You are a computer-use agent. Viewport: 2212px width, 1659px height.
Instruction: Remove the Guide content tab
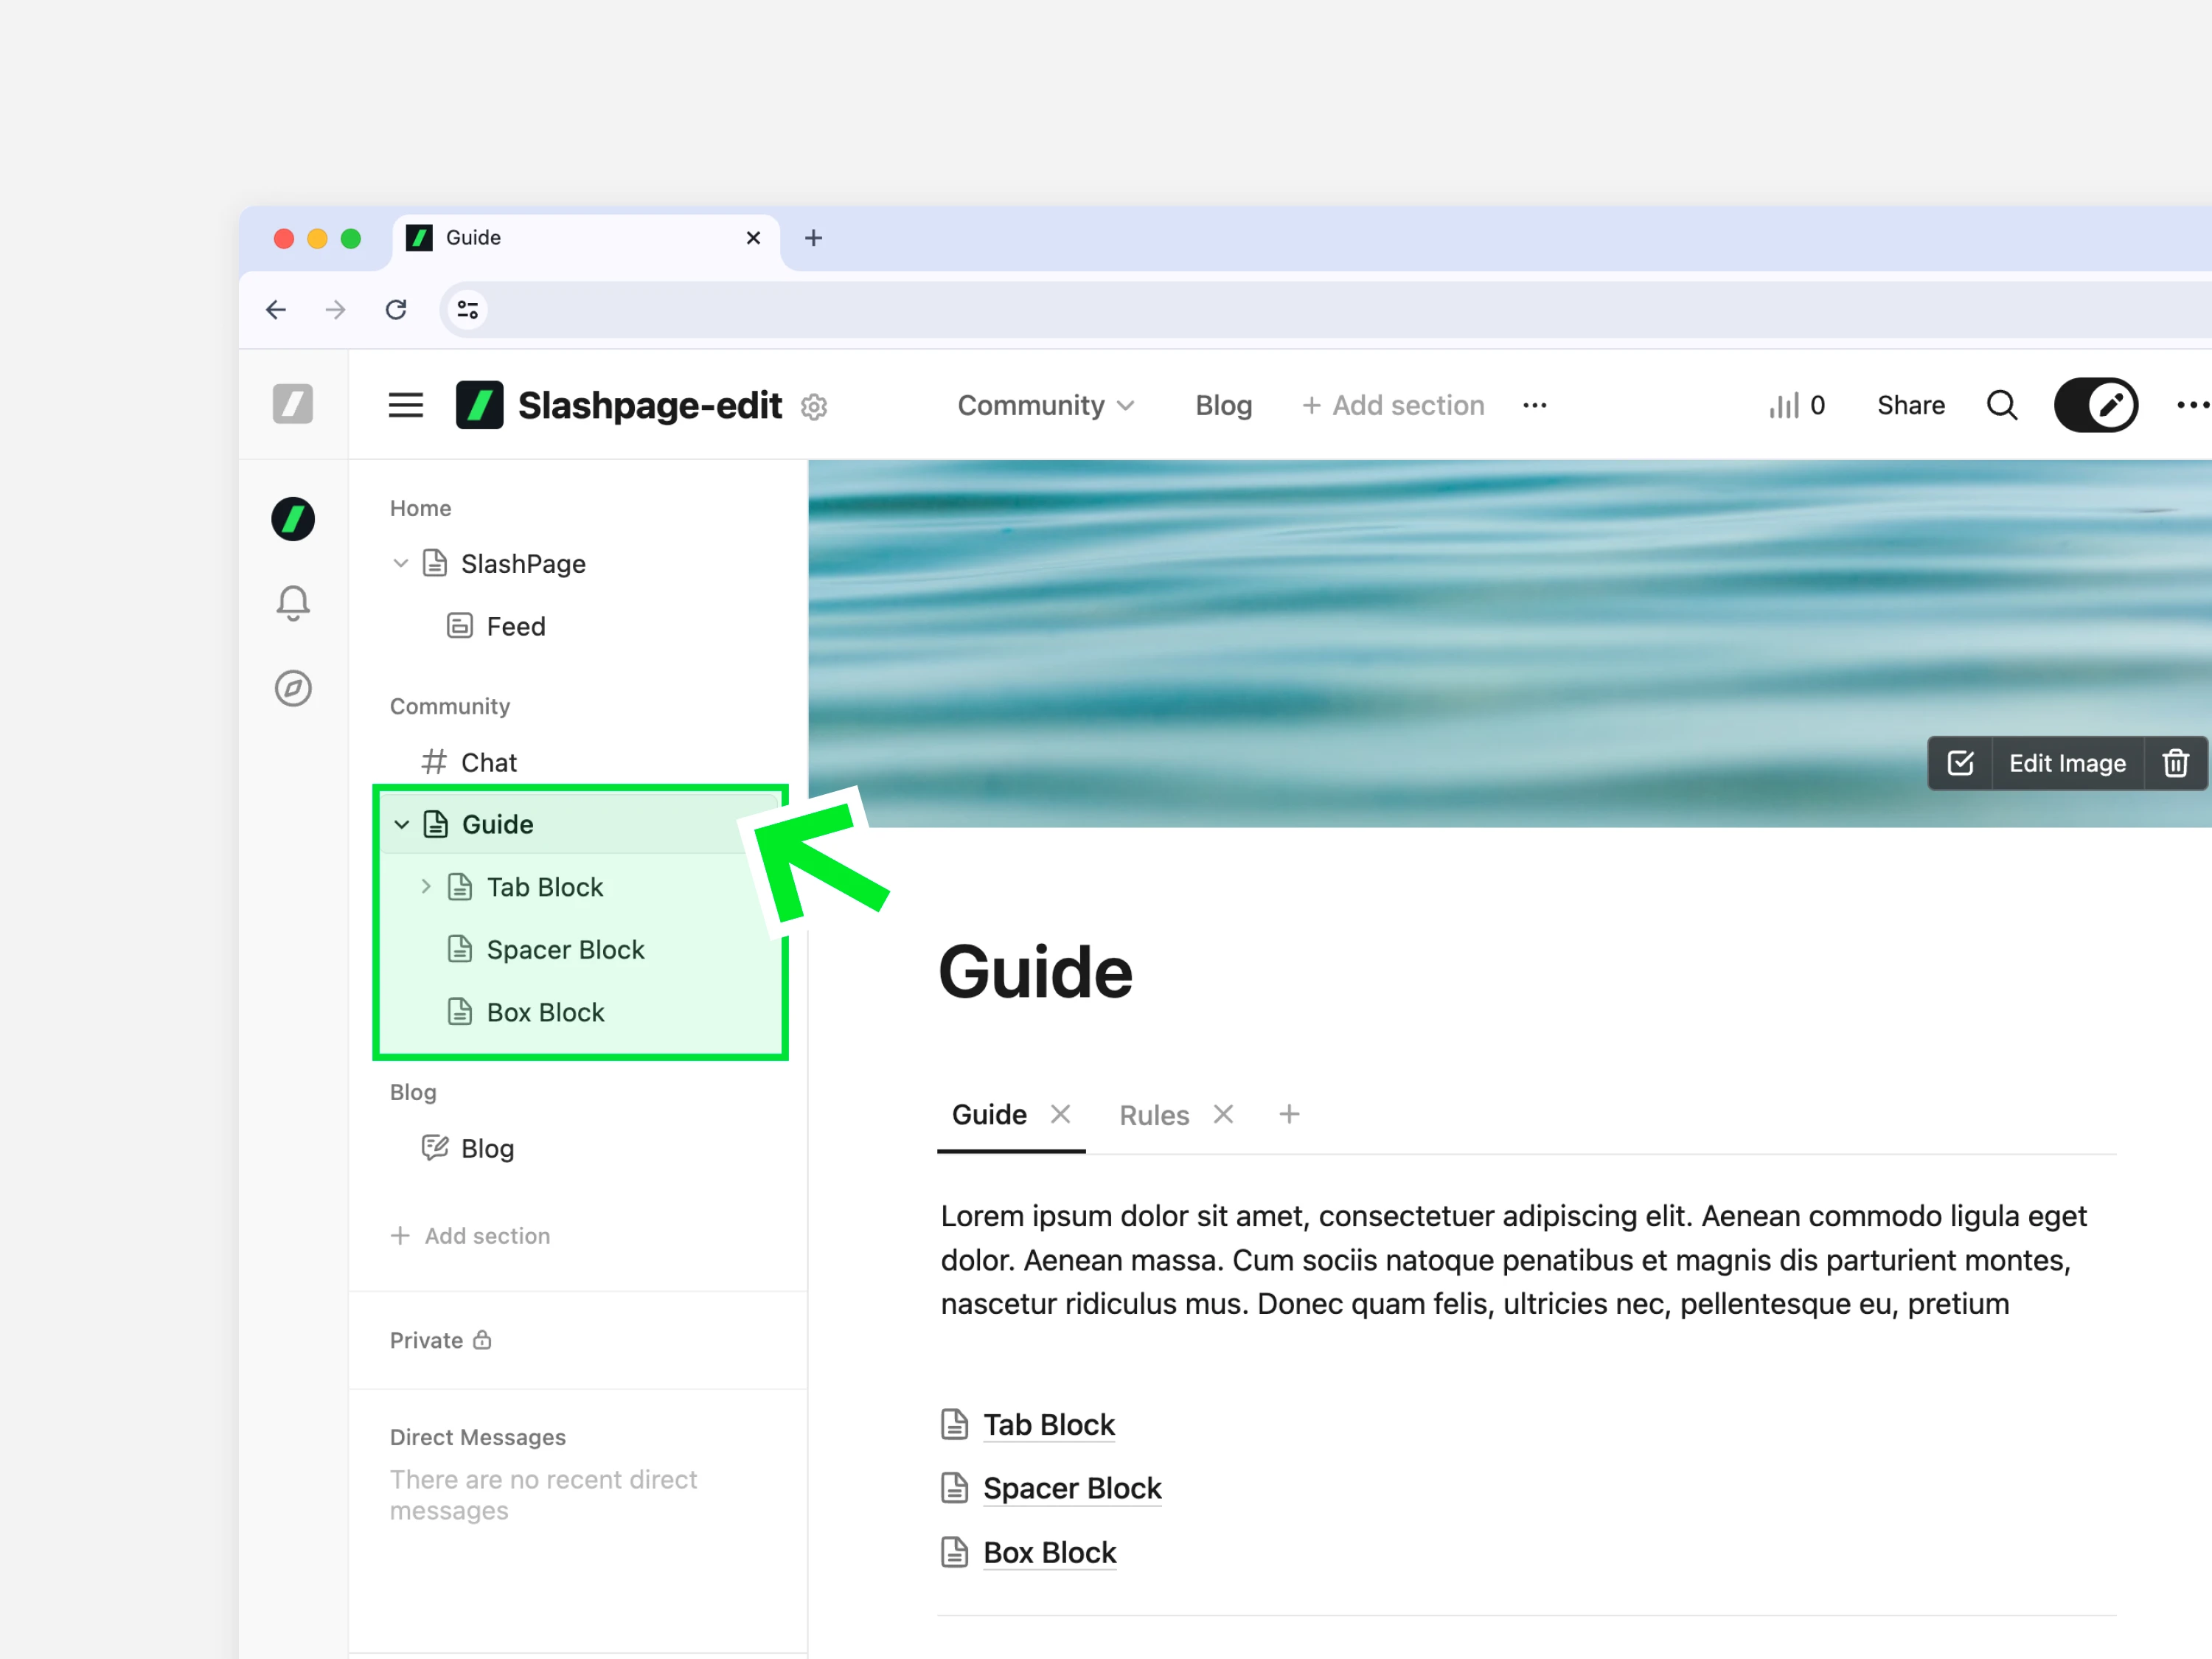1061,1114
